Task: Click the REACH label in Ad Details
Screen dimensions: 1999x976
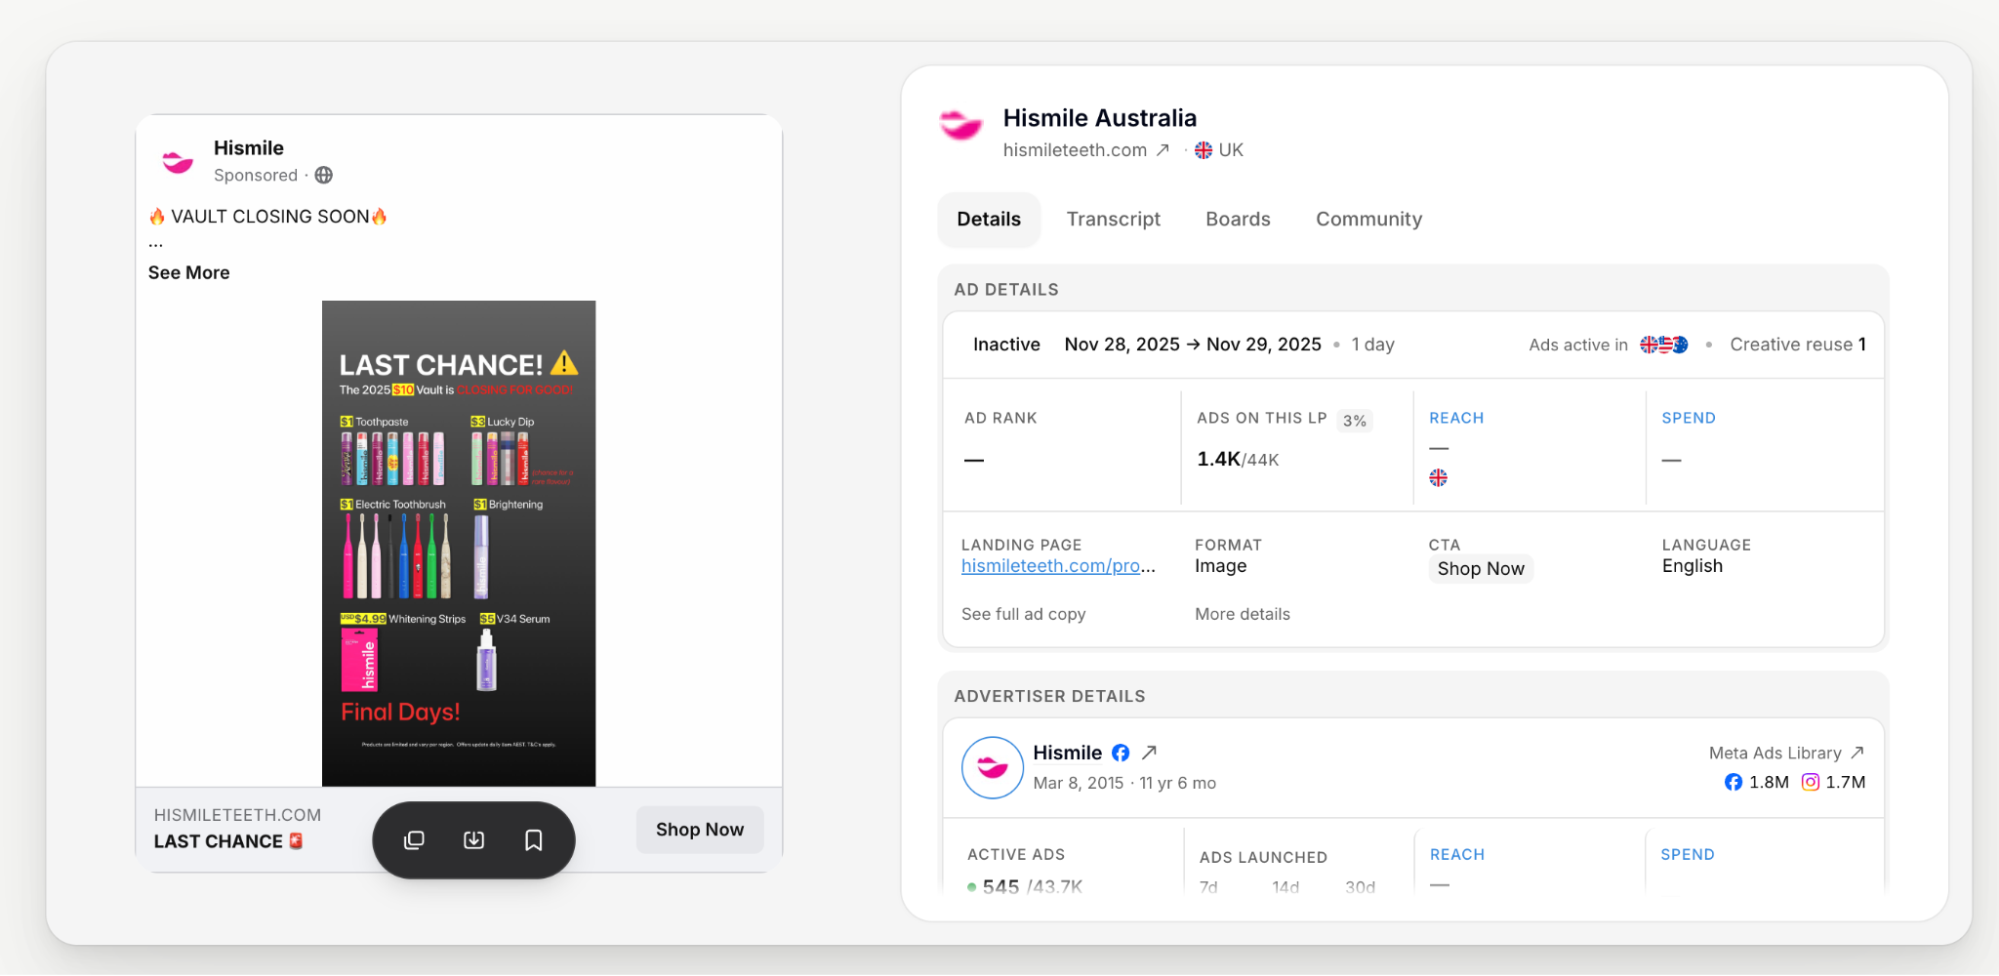Action: coord(1456,418)
